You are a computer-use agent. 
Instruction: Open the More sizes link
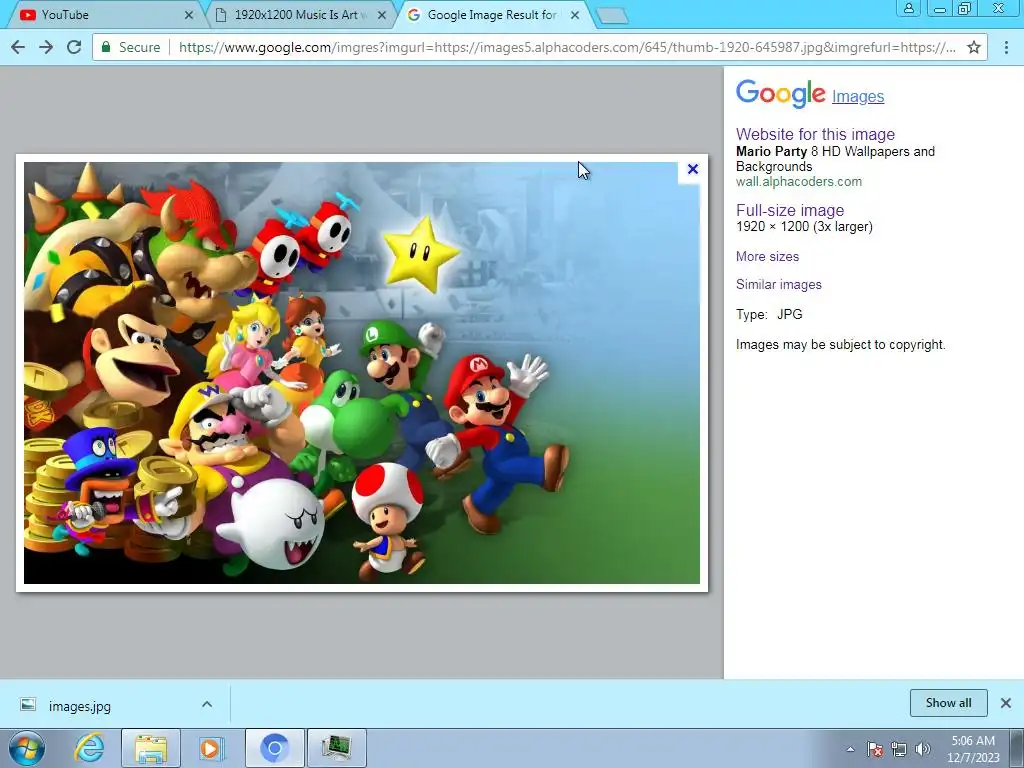pos(767,256)
